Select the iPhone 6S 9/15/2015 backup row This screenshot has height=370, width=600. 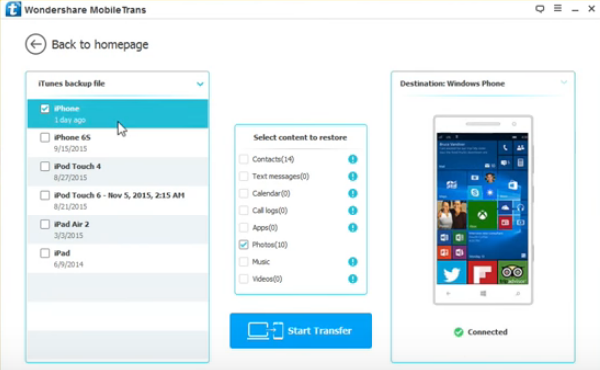118,143
